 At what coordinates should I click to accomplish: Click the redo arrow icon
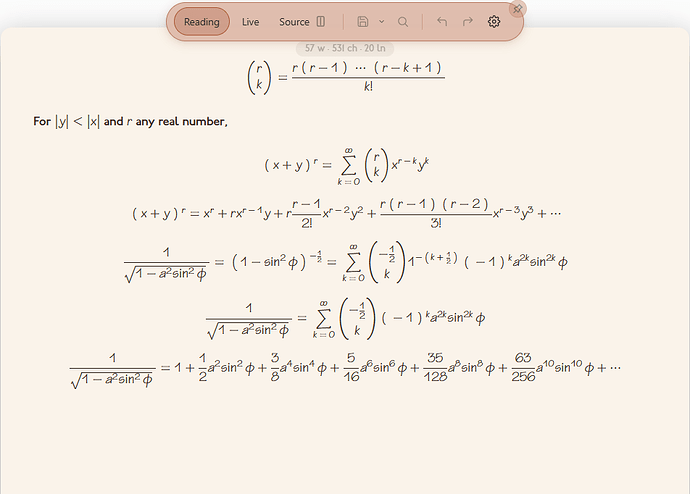[x=467, y=22]
